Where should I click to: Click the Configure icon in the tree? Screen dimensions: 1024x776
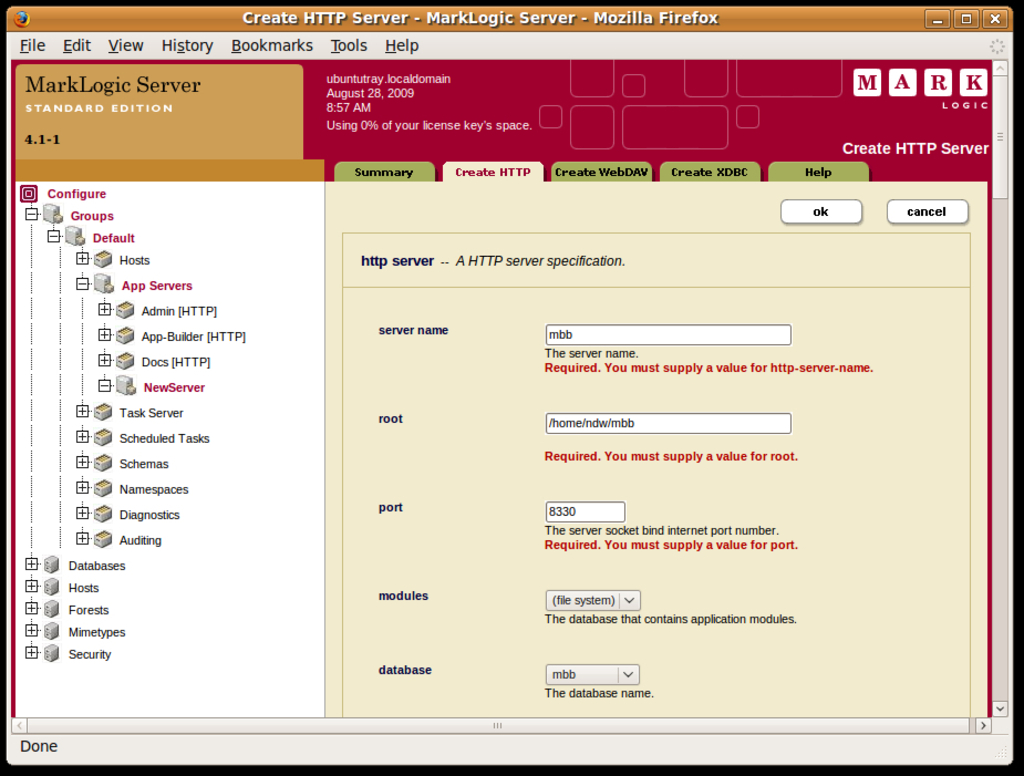point(29,193)
